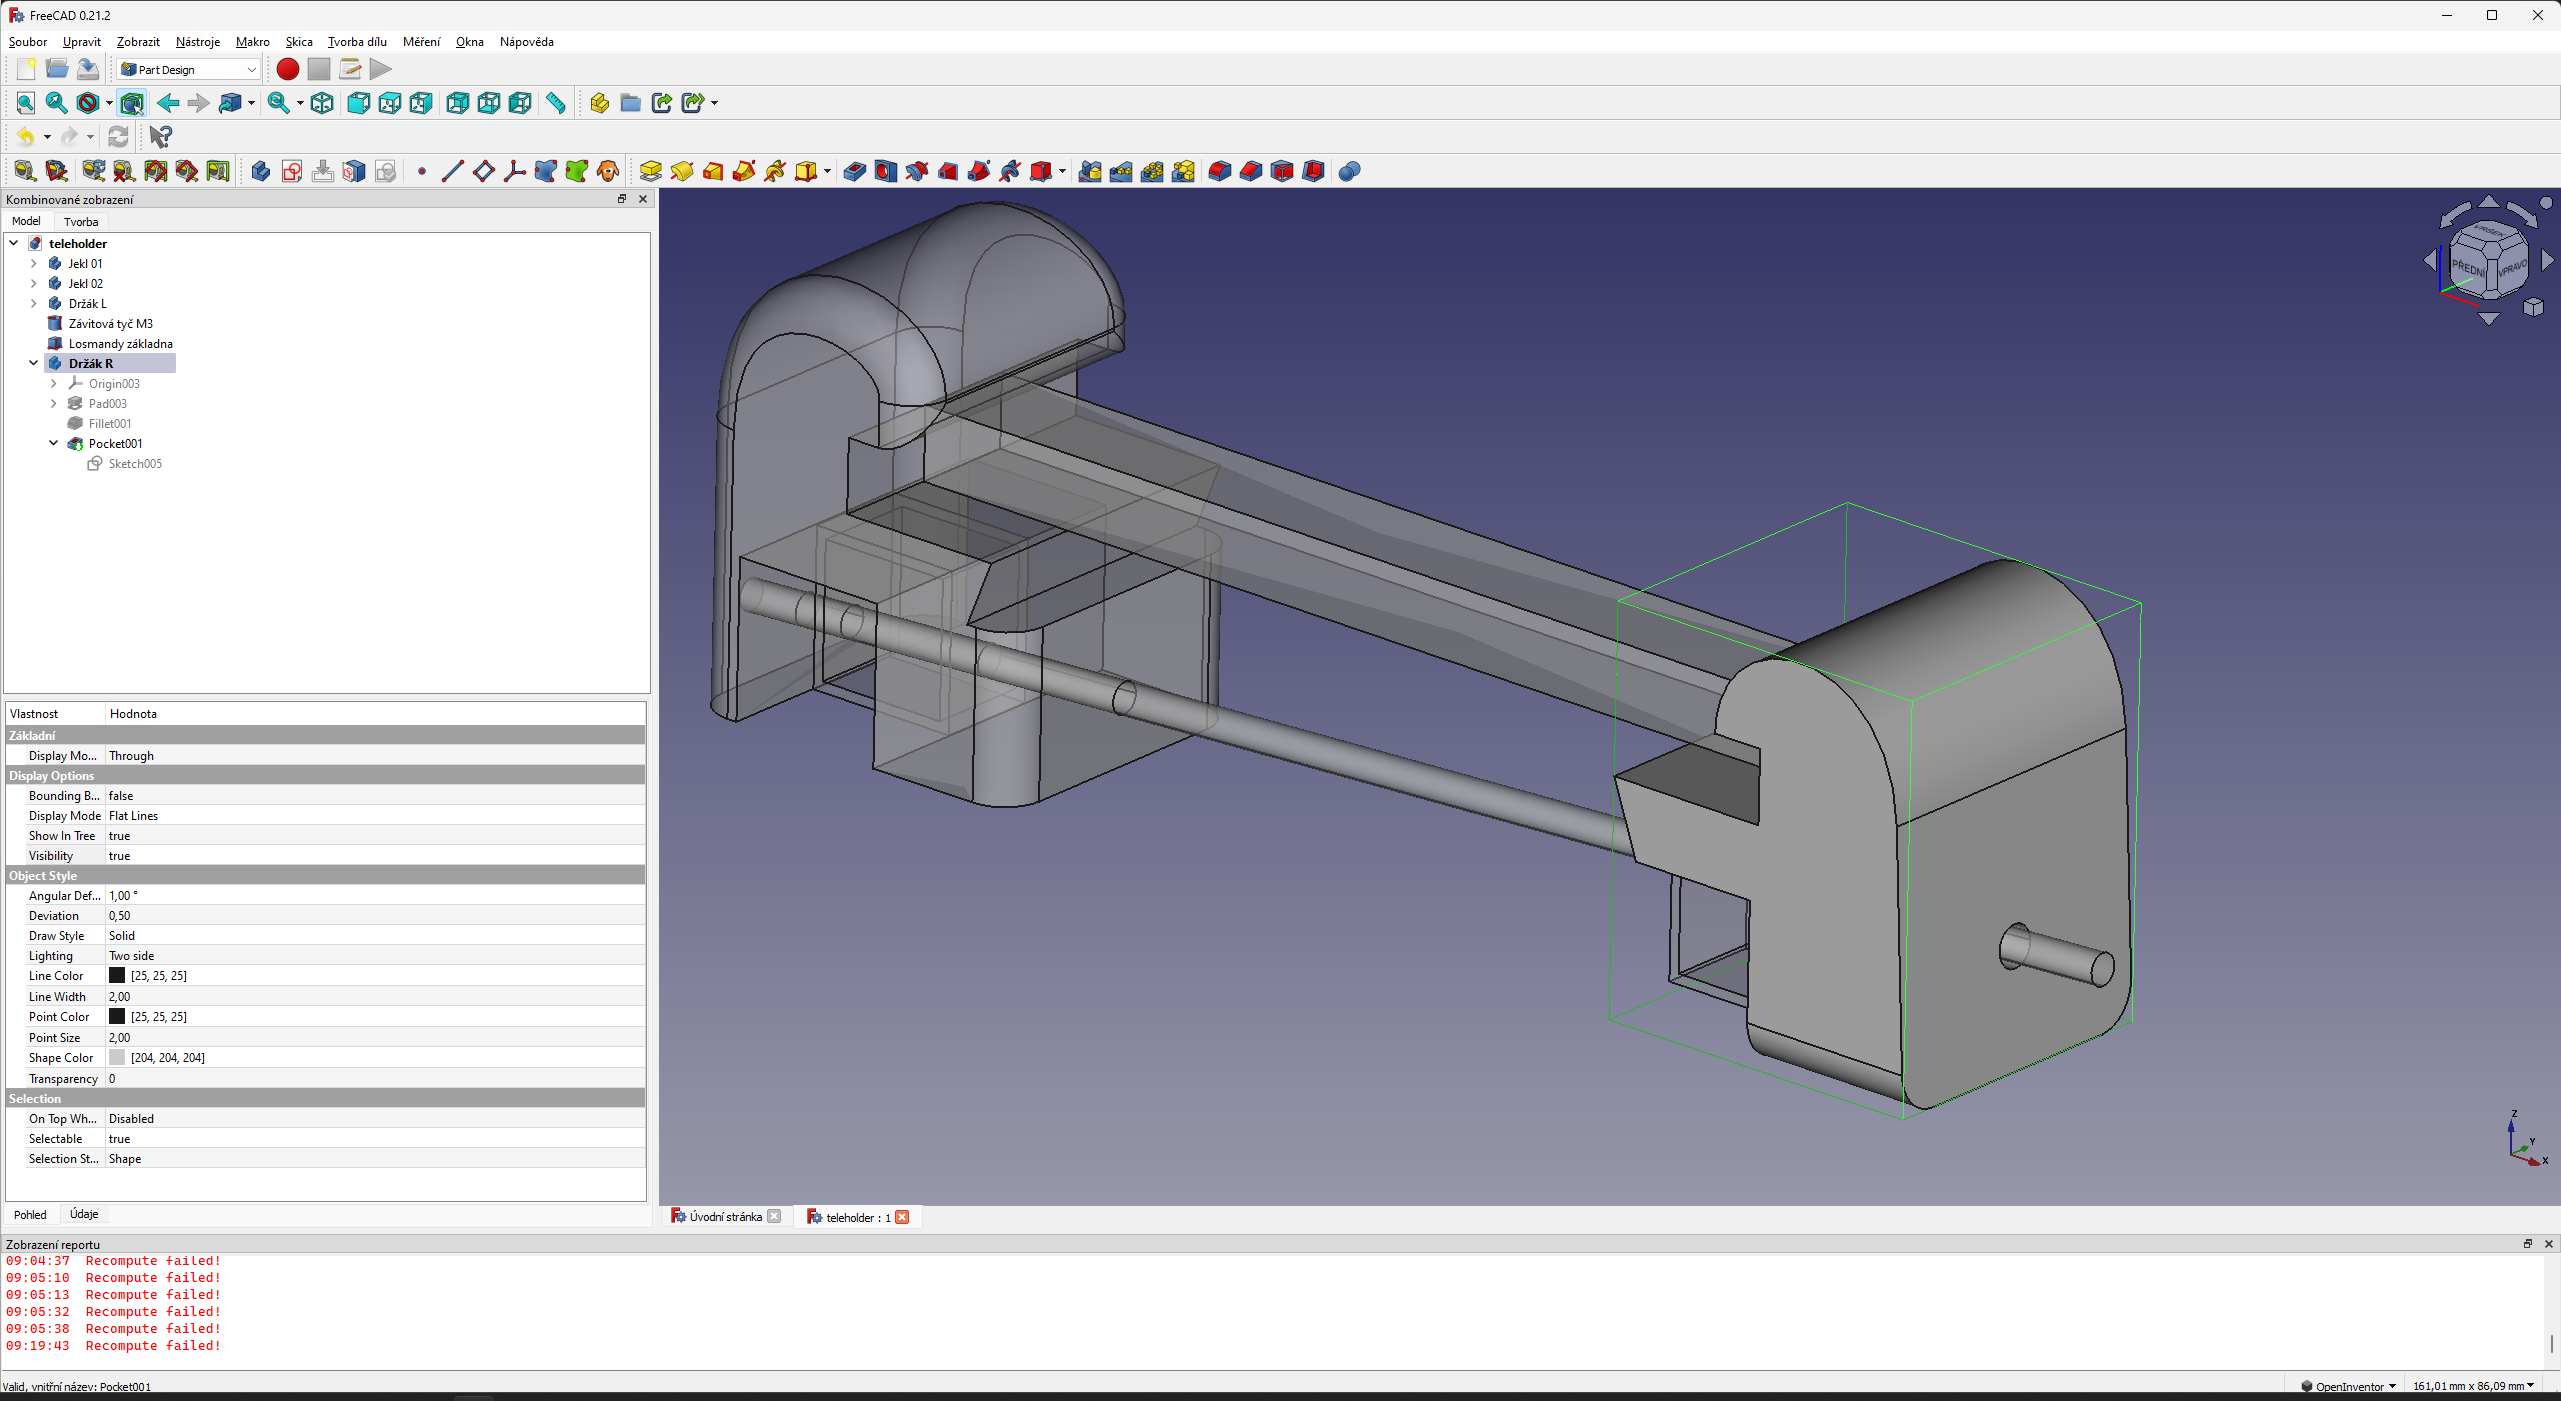Open the Part Design workbench dropdown

(189, 69)
